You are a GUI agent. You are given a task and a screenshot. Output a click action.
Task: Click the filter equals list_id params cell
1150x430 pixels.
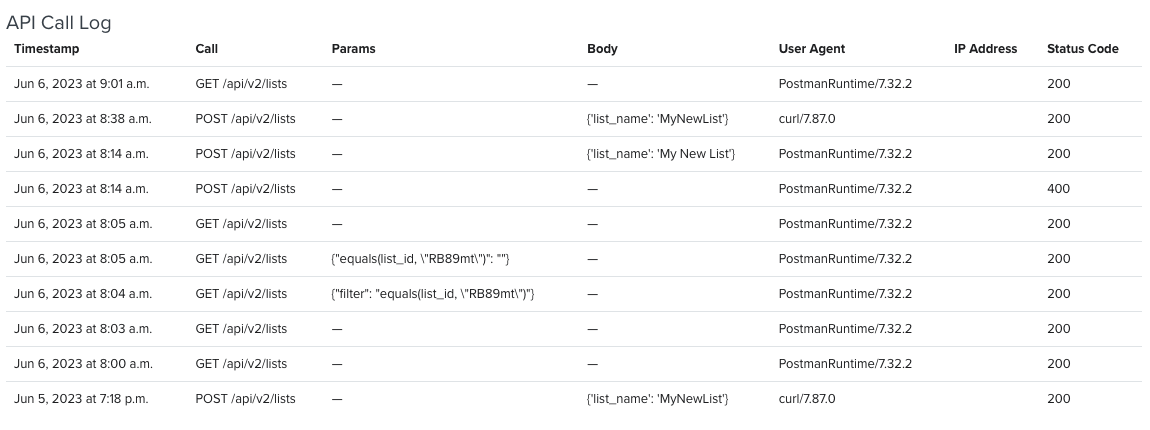click(433, 294)
